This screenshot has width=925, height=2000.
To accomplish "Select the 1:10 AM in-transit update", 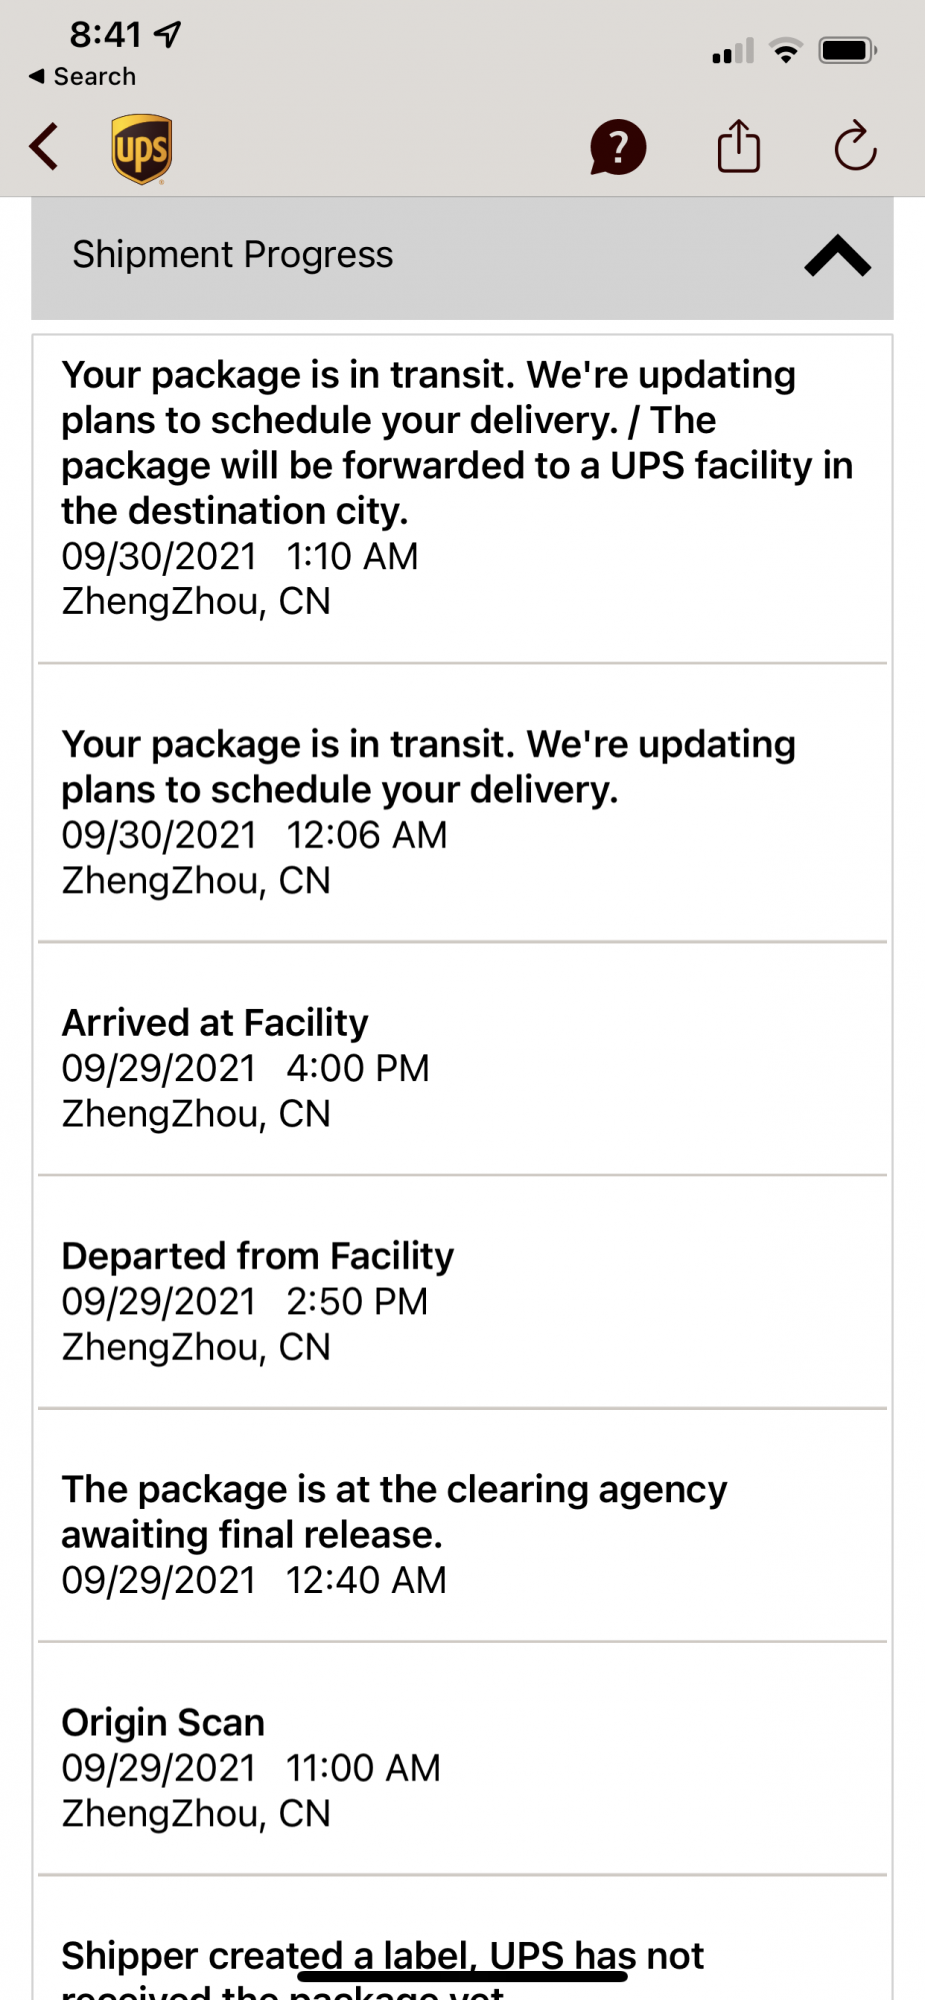I will tap(462, 488).
